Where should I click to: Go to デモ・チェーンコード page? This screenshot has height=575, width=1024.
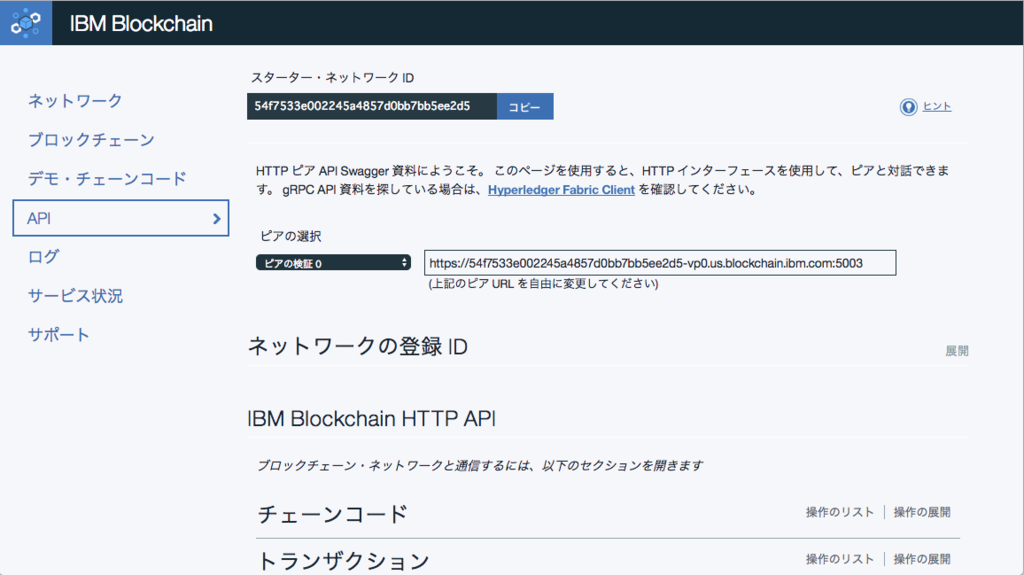[107, 178]
